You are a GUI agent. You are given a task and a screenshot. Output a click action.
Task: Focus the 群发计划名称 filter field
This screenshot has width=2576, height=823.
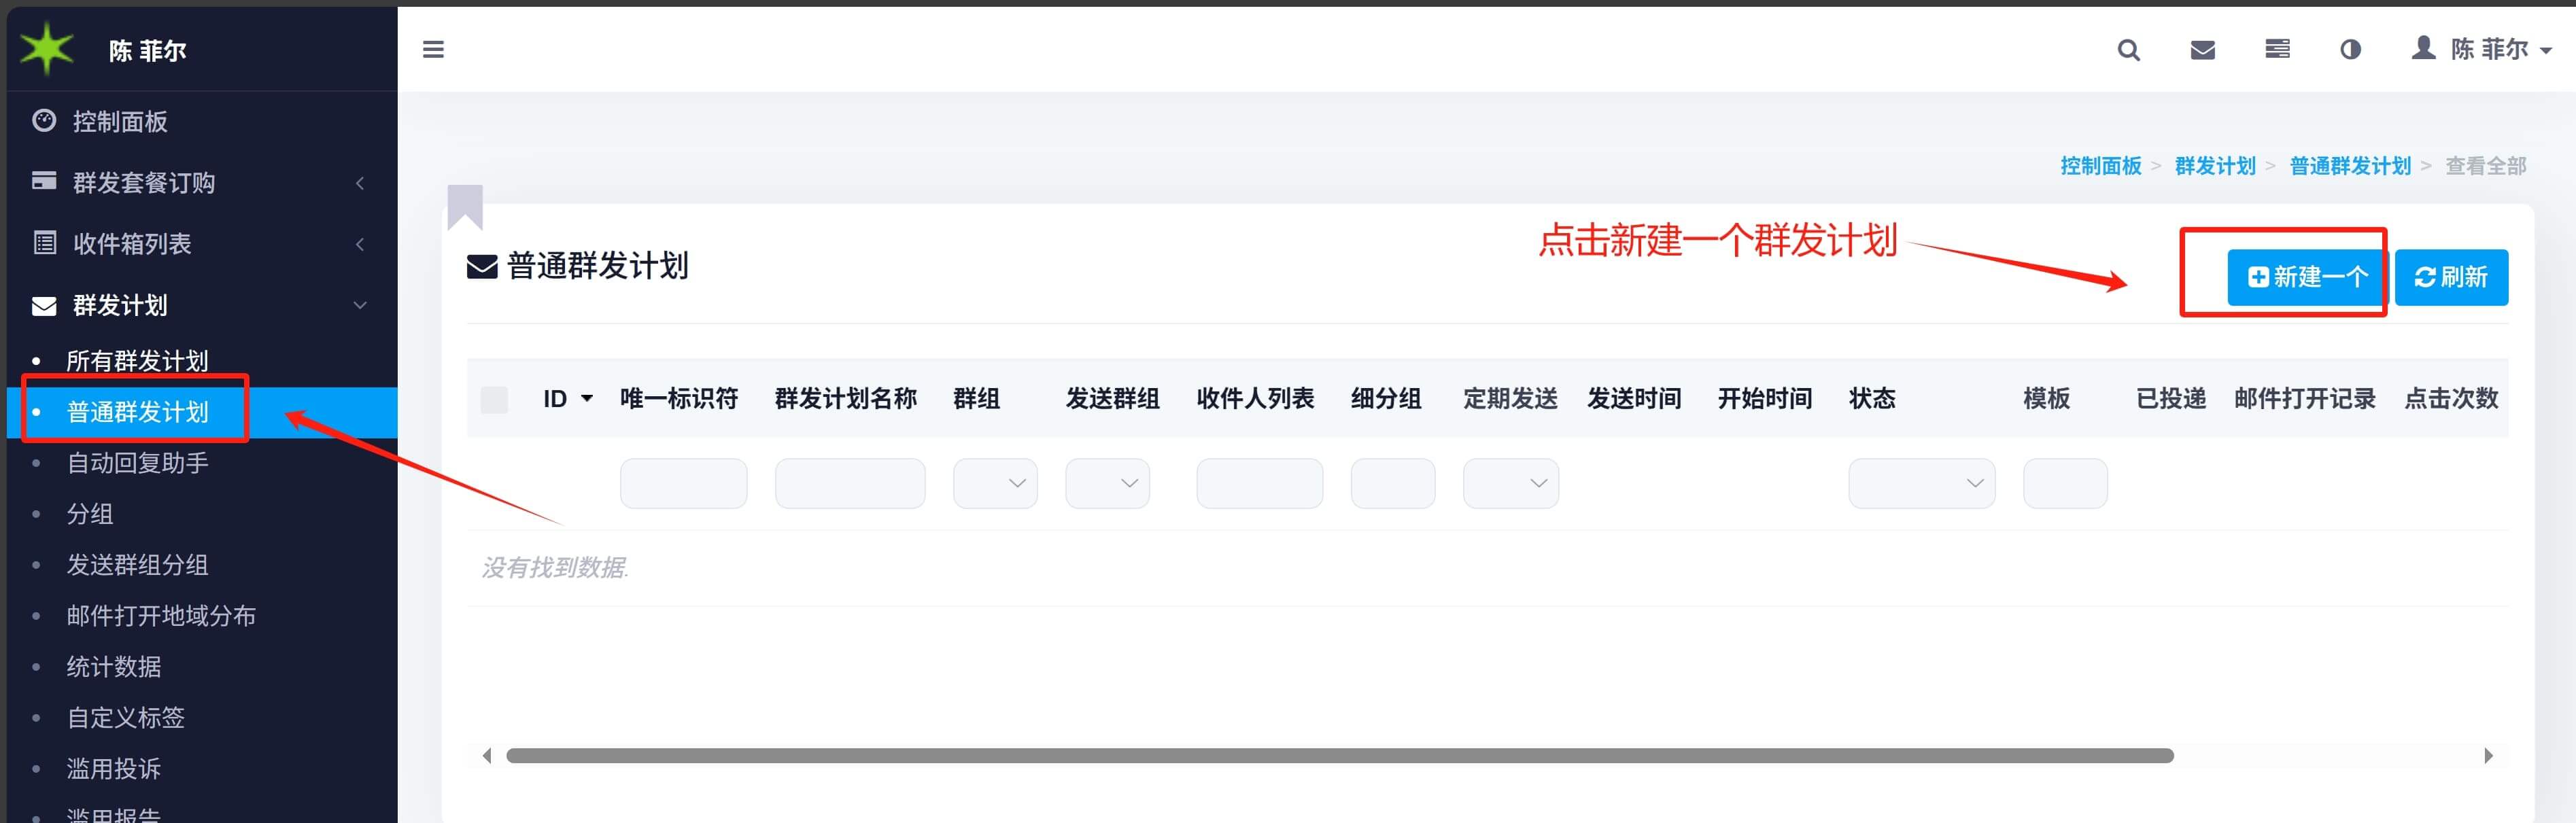pyautogui.click(x=850, y=483)
